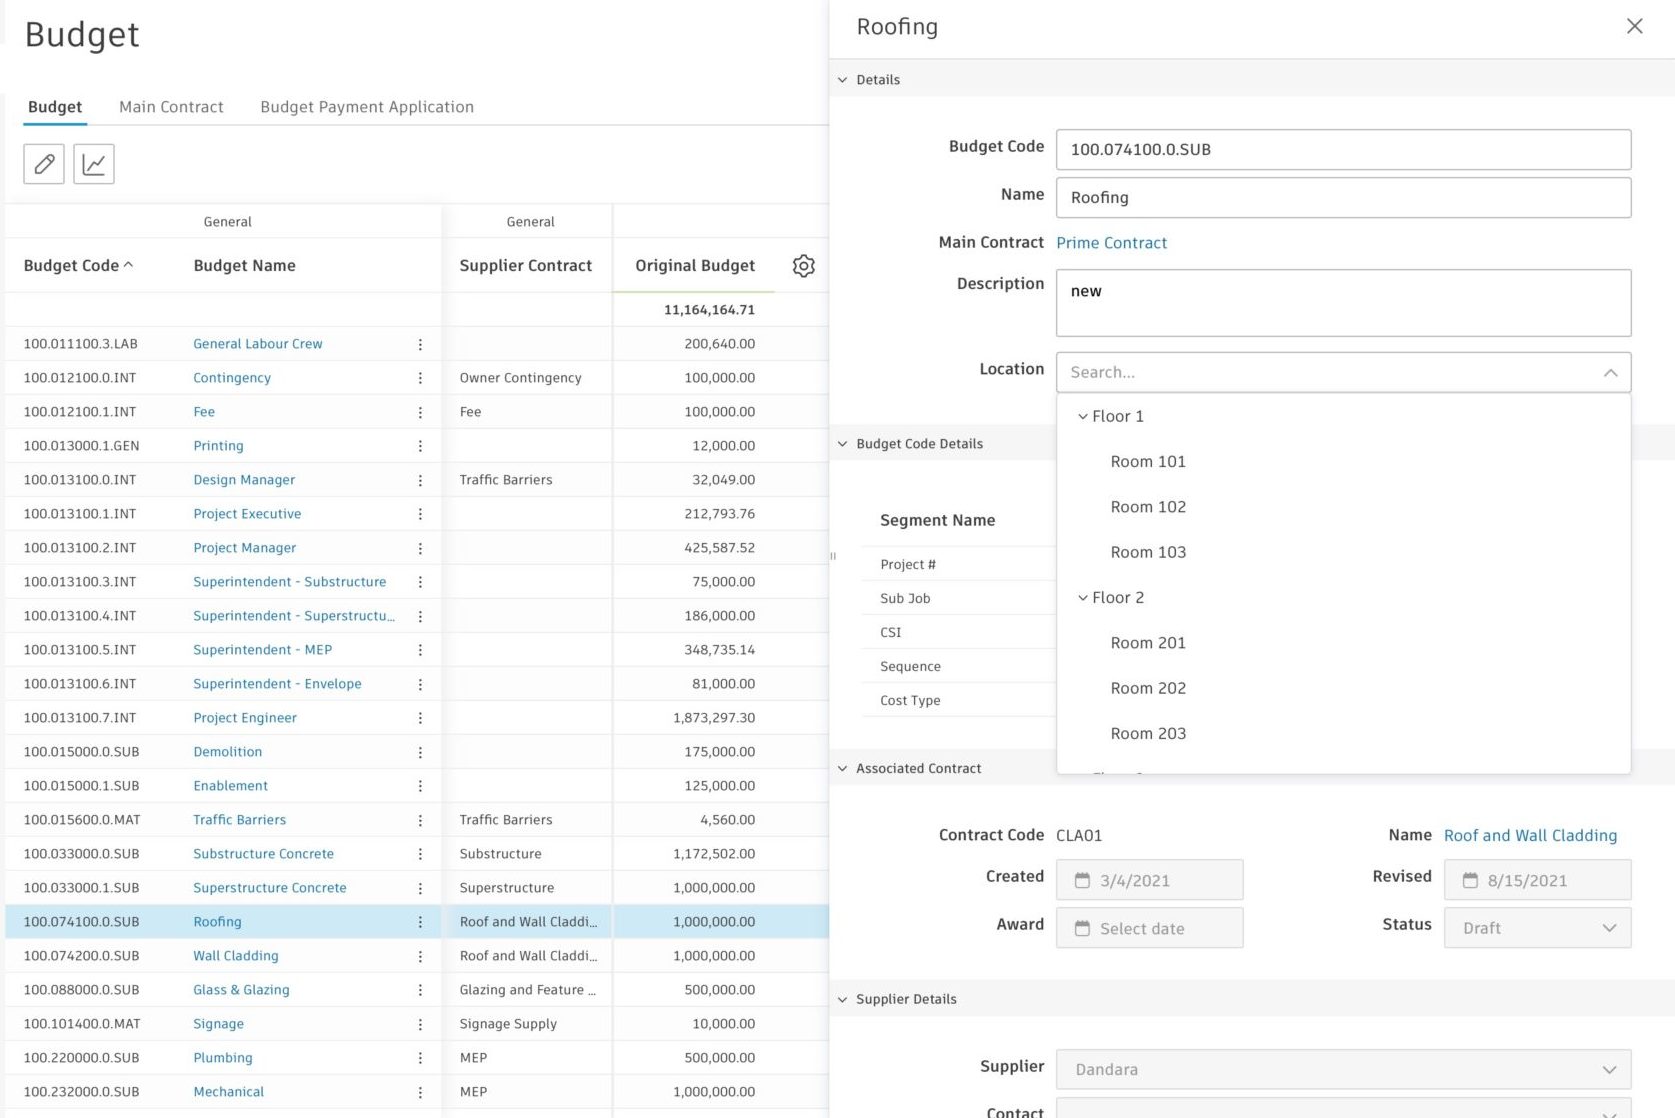Collapse the Budget Code Details section
Screen dimensions: 1675x1118
[843, 444]
